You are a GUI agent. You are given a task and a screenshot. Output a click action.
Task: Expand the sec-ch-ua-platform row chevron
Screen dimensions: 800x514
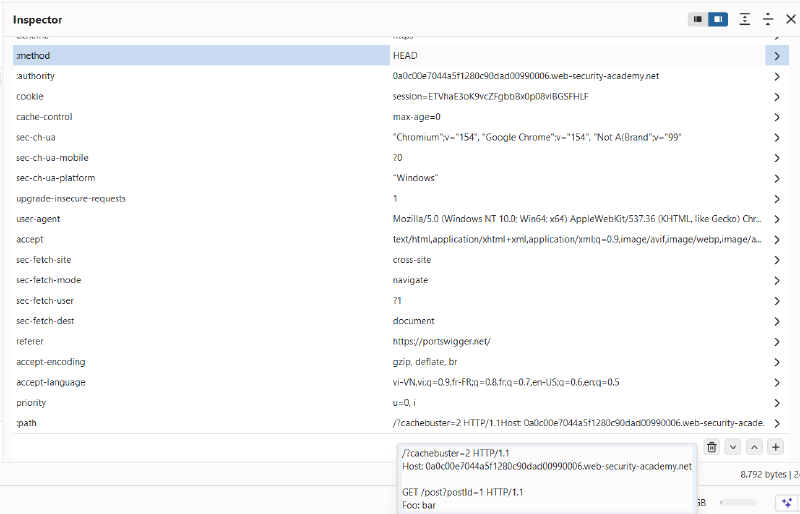[x=777, y=178]
